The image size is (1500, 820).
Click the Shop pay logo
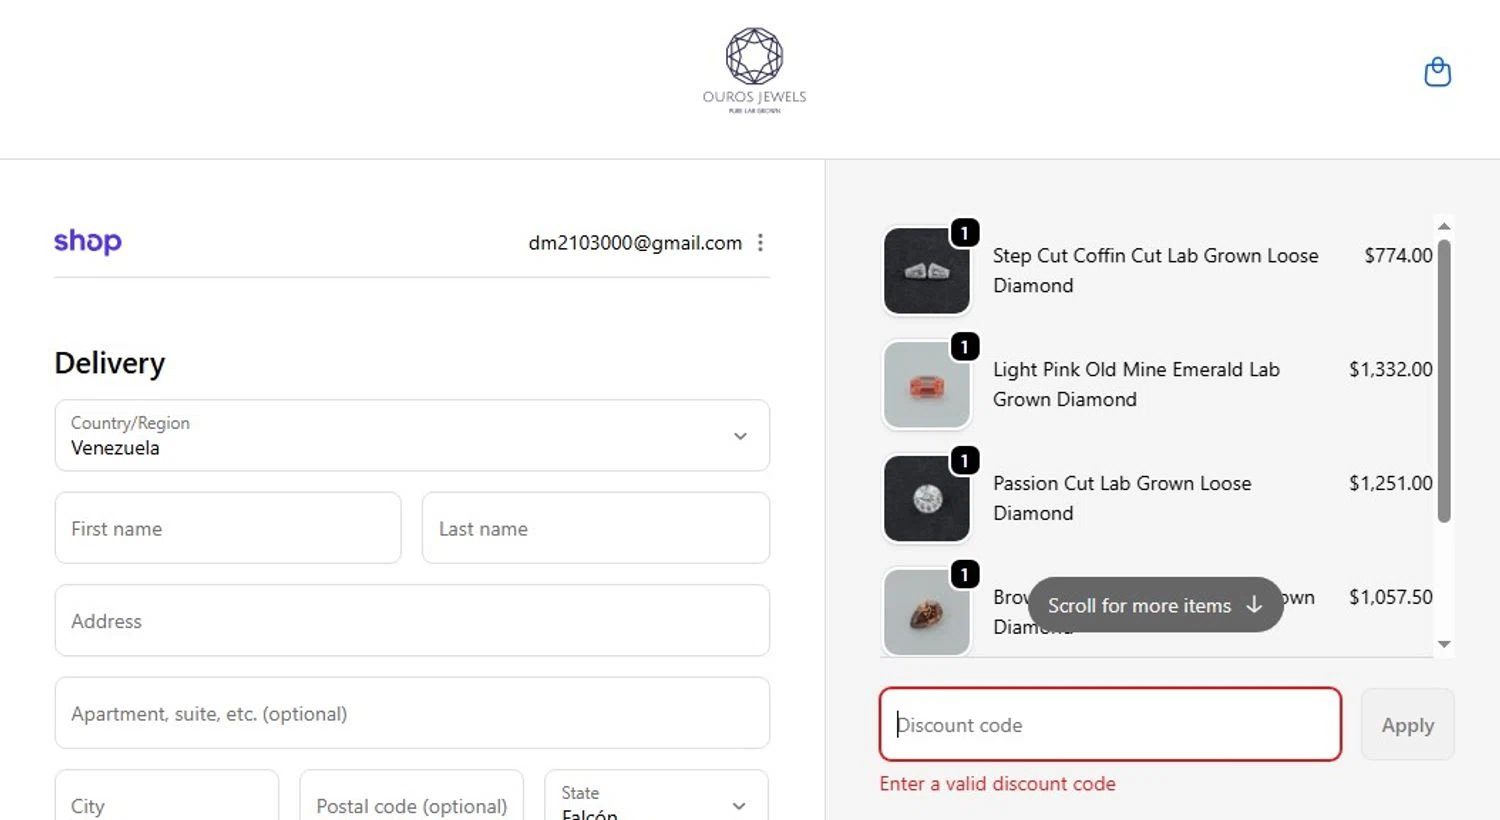(x=88, y=242)
